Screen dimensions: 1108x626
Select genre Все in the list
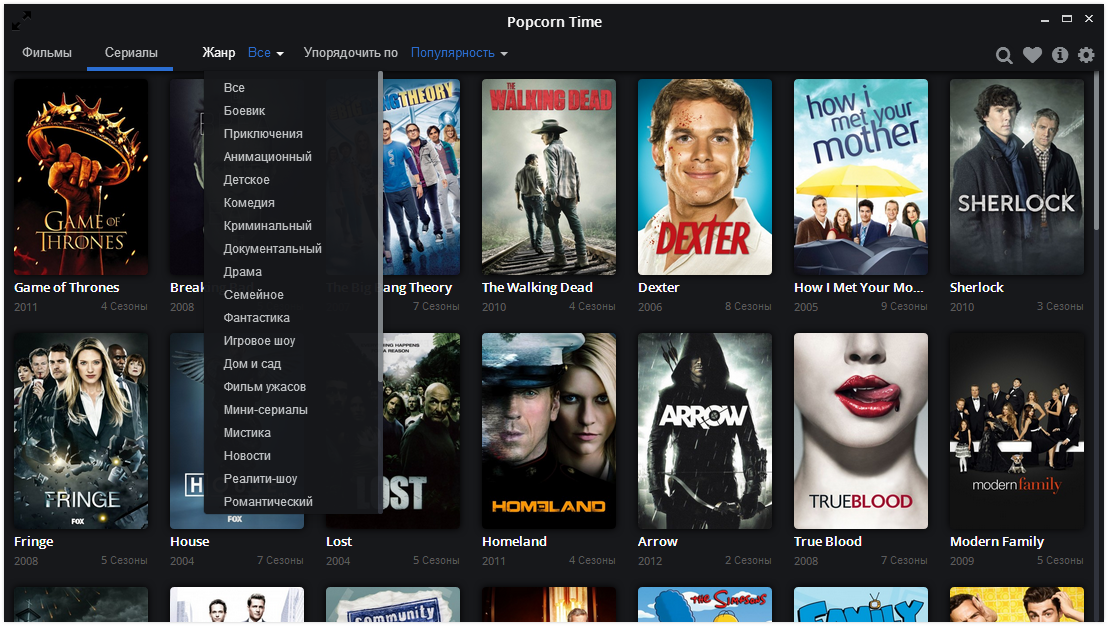click(x=234, y=88)
